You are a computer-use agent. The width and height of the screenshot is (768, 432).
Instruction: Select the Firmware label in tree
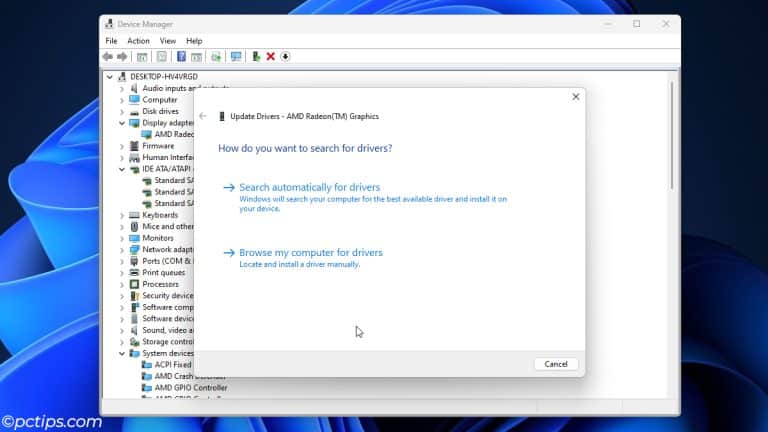(x=158, y=146)
